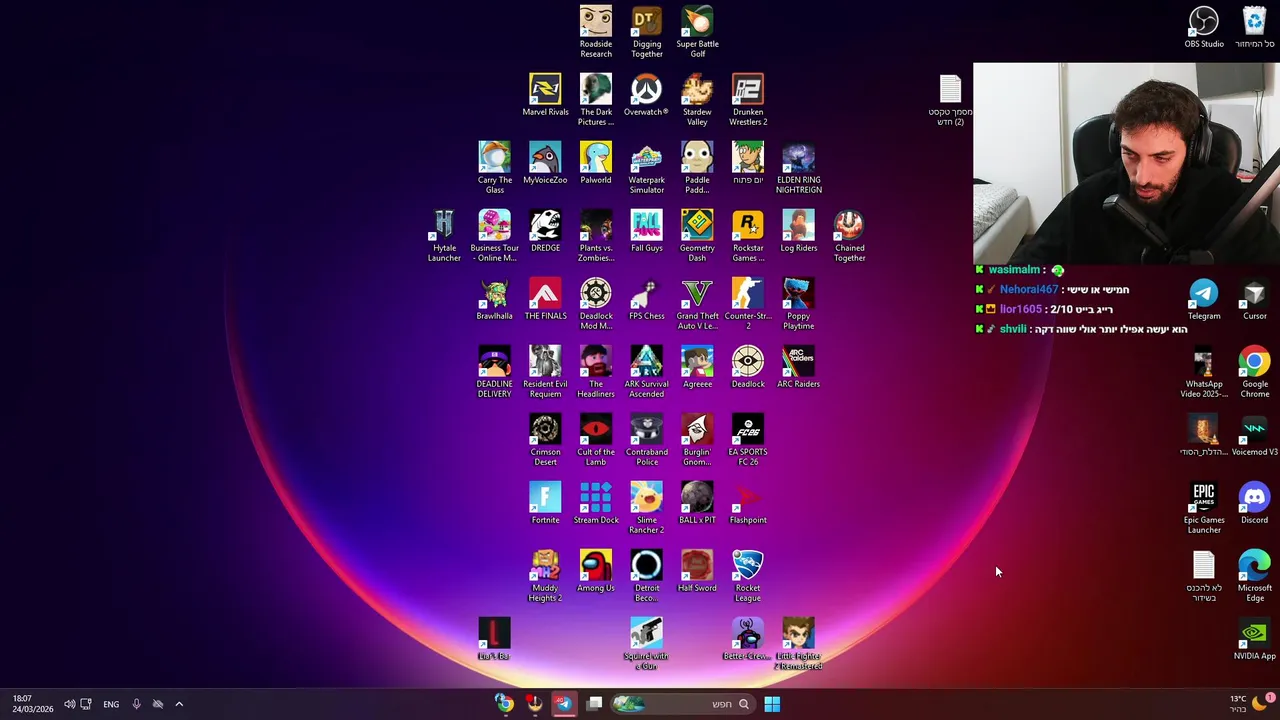Open Chained Together shortcut
This screenshot has width=1280, height=720.
(849, 236)
